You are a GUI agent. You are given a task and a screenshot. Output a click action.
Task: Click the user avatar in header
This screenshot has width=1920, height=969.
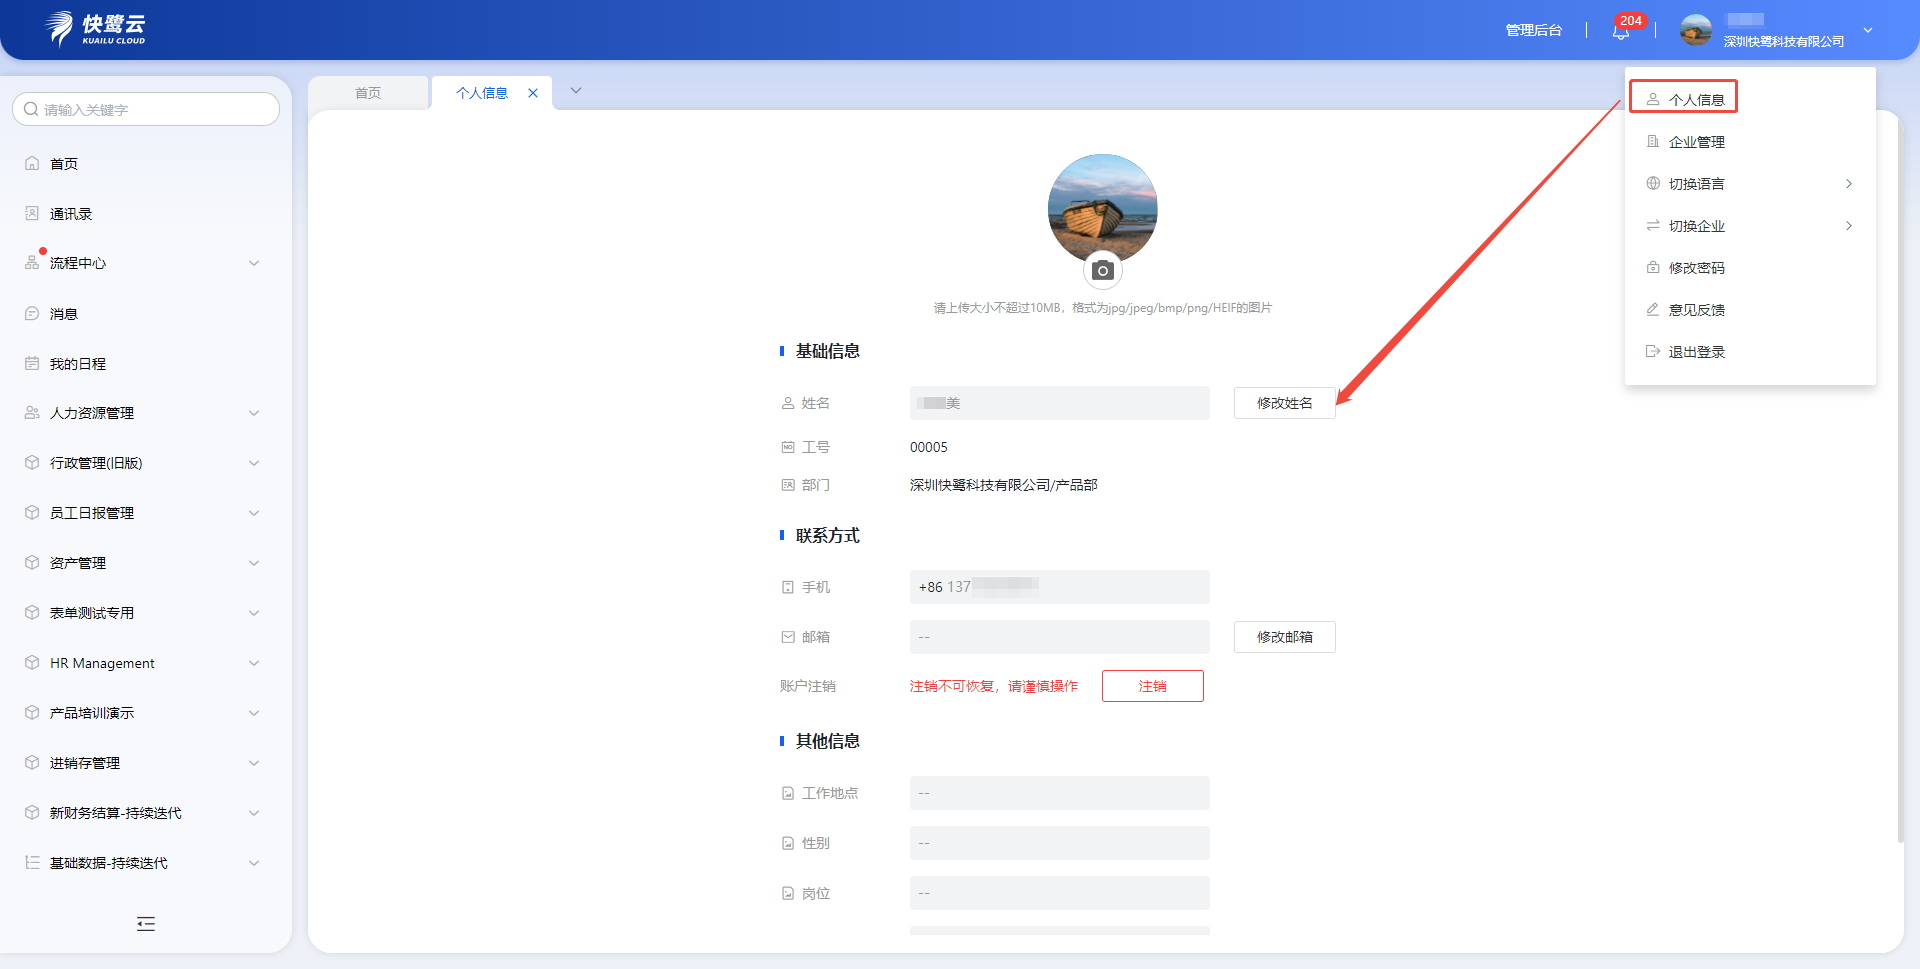click(1695, 30)
